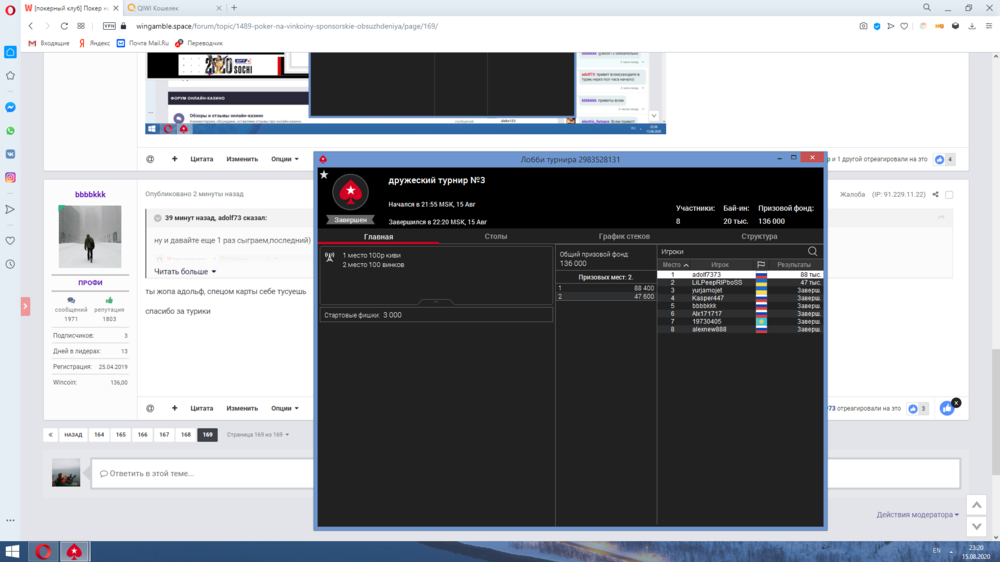The width and height of the screenshot is (1000, 562).
Task: Open Messenger in the Opera sidebar
Action: point(10,107)
